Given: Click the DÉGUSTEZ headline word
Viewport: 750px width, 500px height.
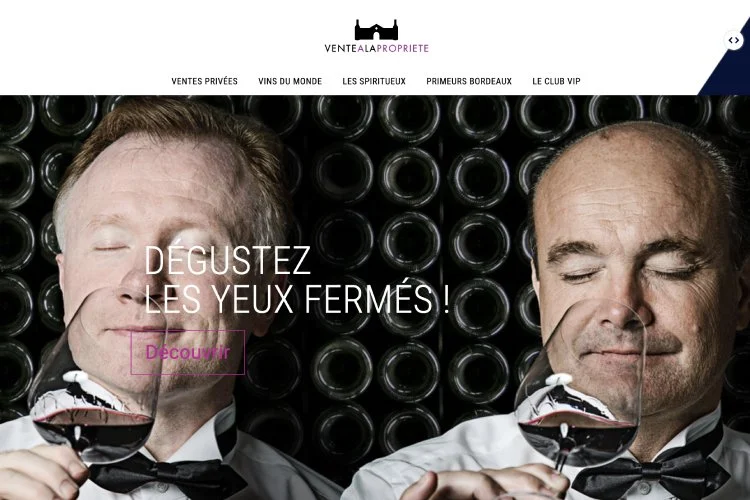Looking at the screenshot, I should coord(227,261).
